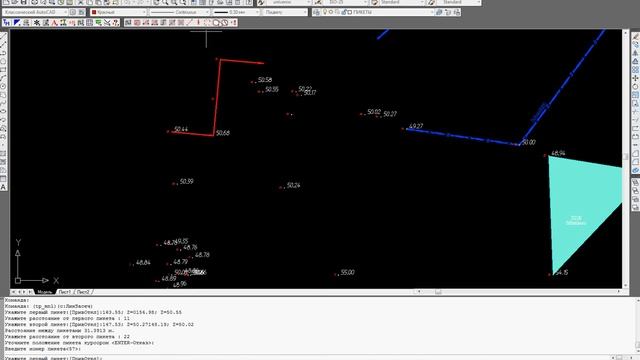Switch to the Лист1 layout tab
This screenshot has height=360, width=640.
65,292
